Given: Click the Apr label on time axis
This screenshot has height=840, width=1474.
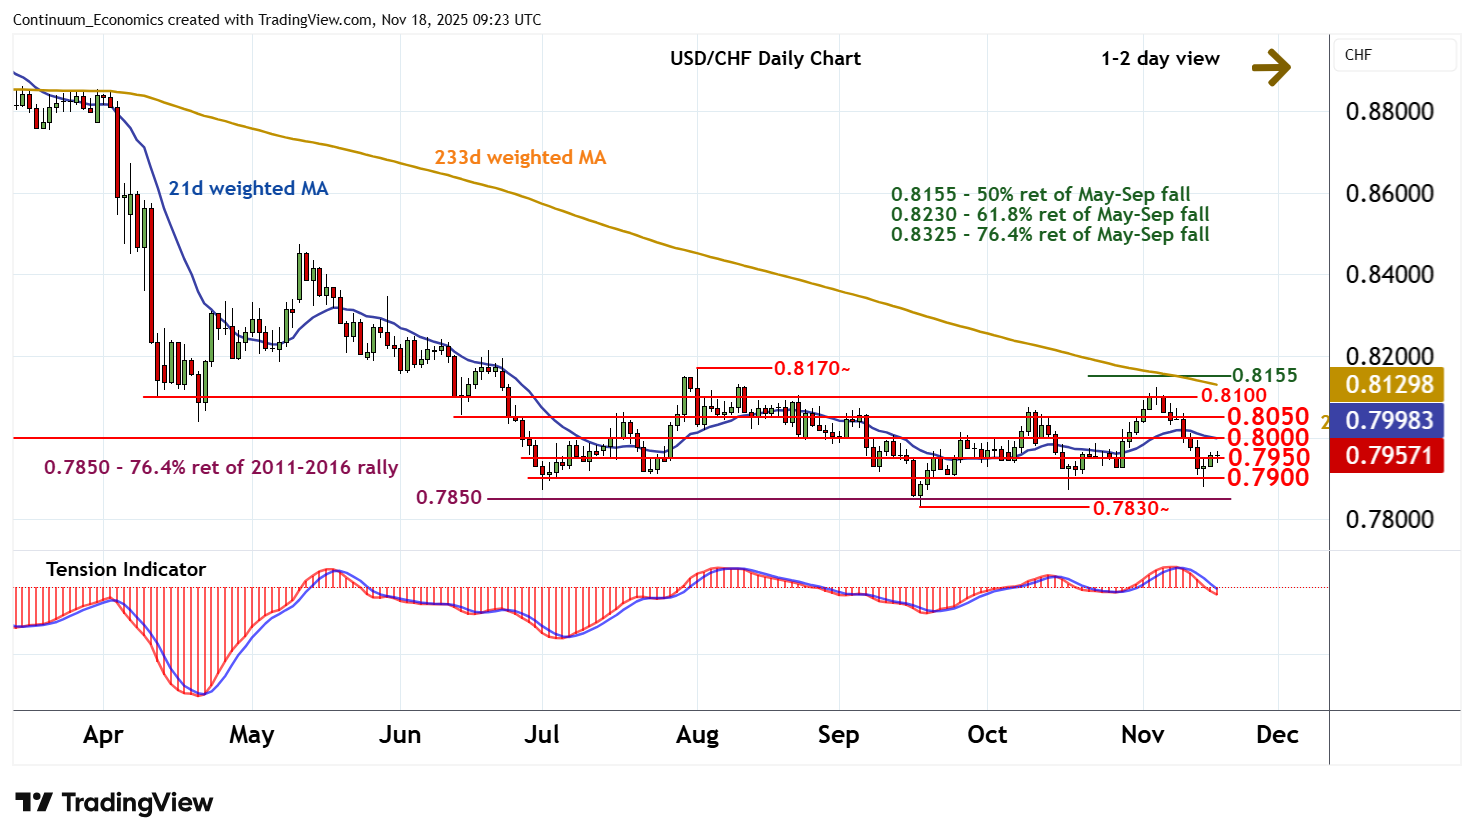Looking at the screenshot, I should tap(103, 735).
